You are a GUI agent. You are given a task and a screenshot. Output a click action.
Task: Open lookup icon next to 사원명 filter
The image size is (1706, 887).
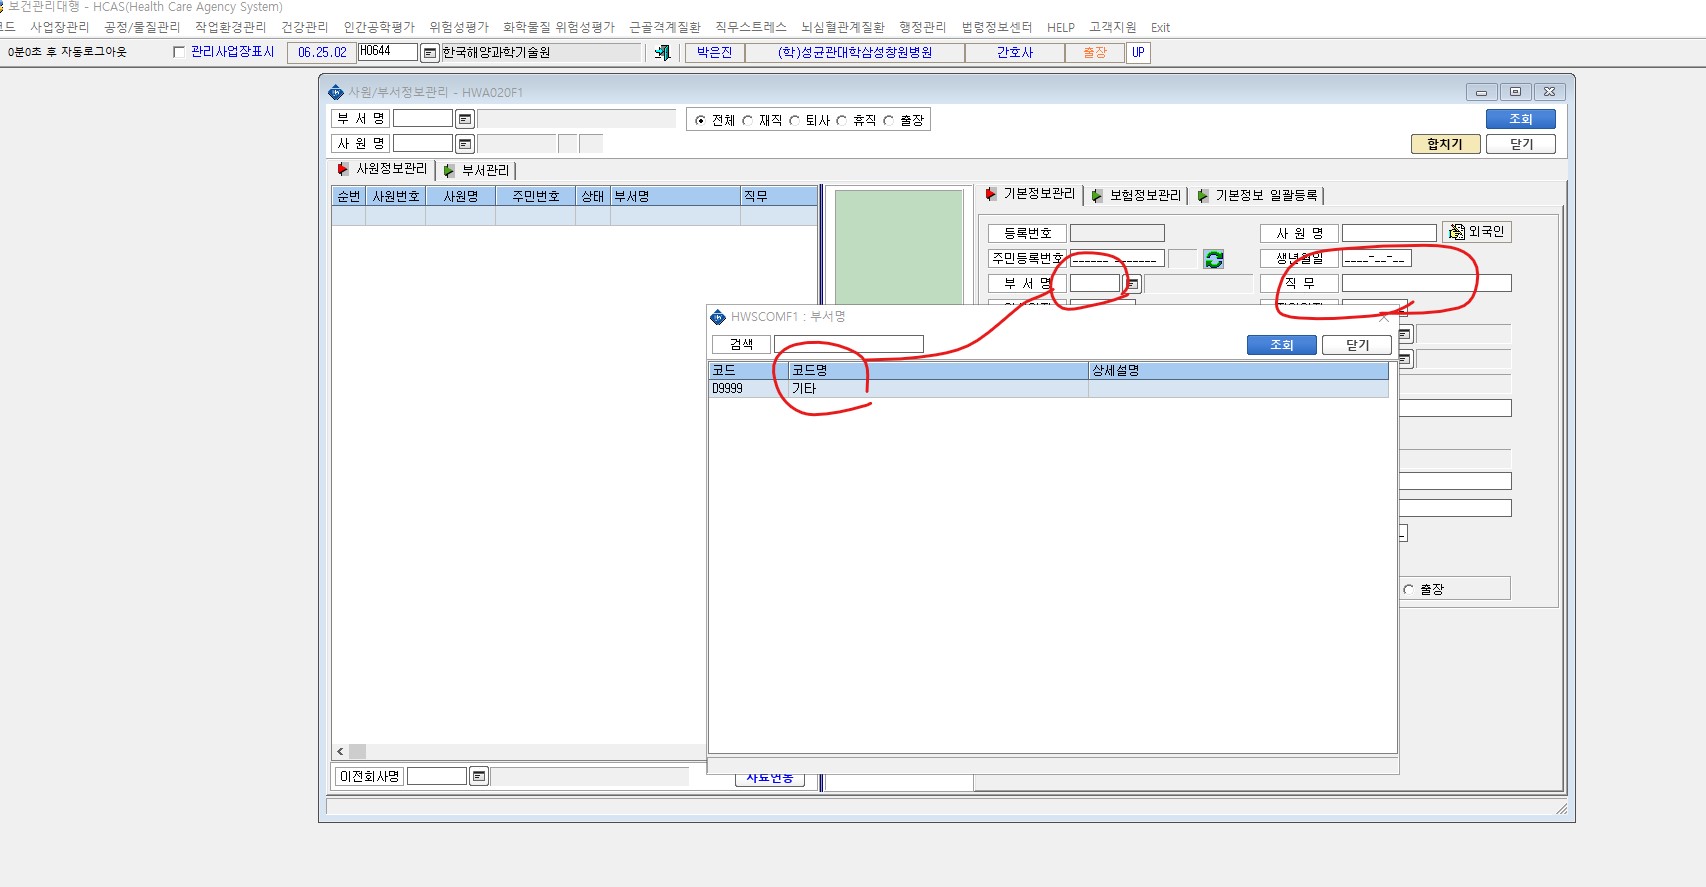pos(465,144)
